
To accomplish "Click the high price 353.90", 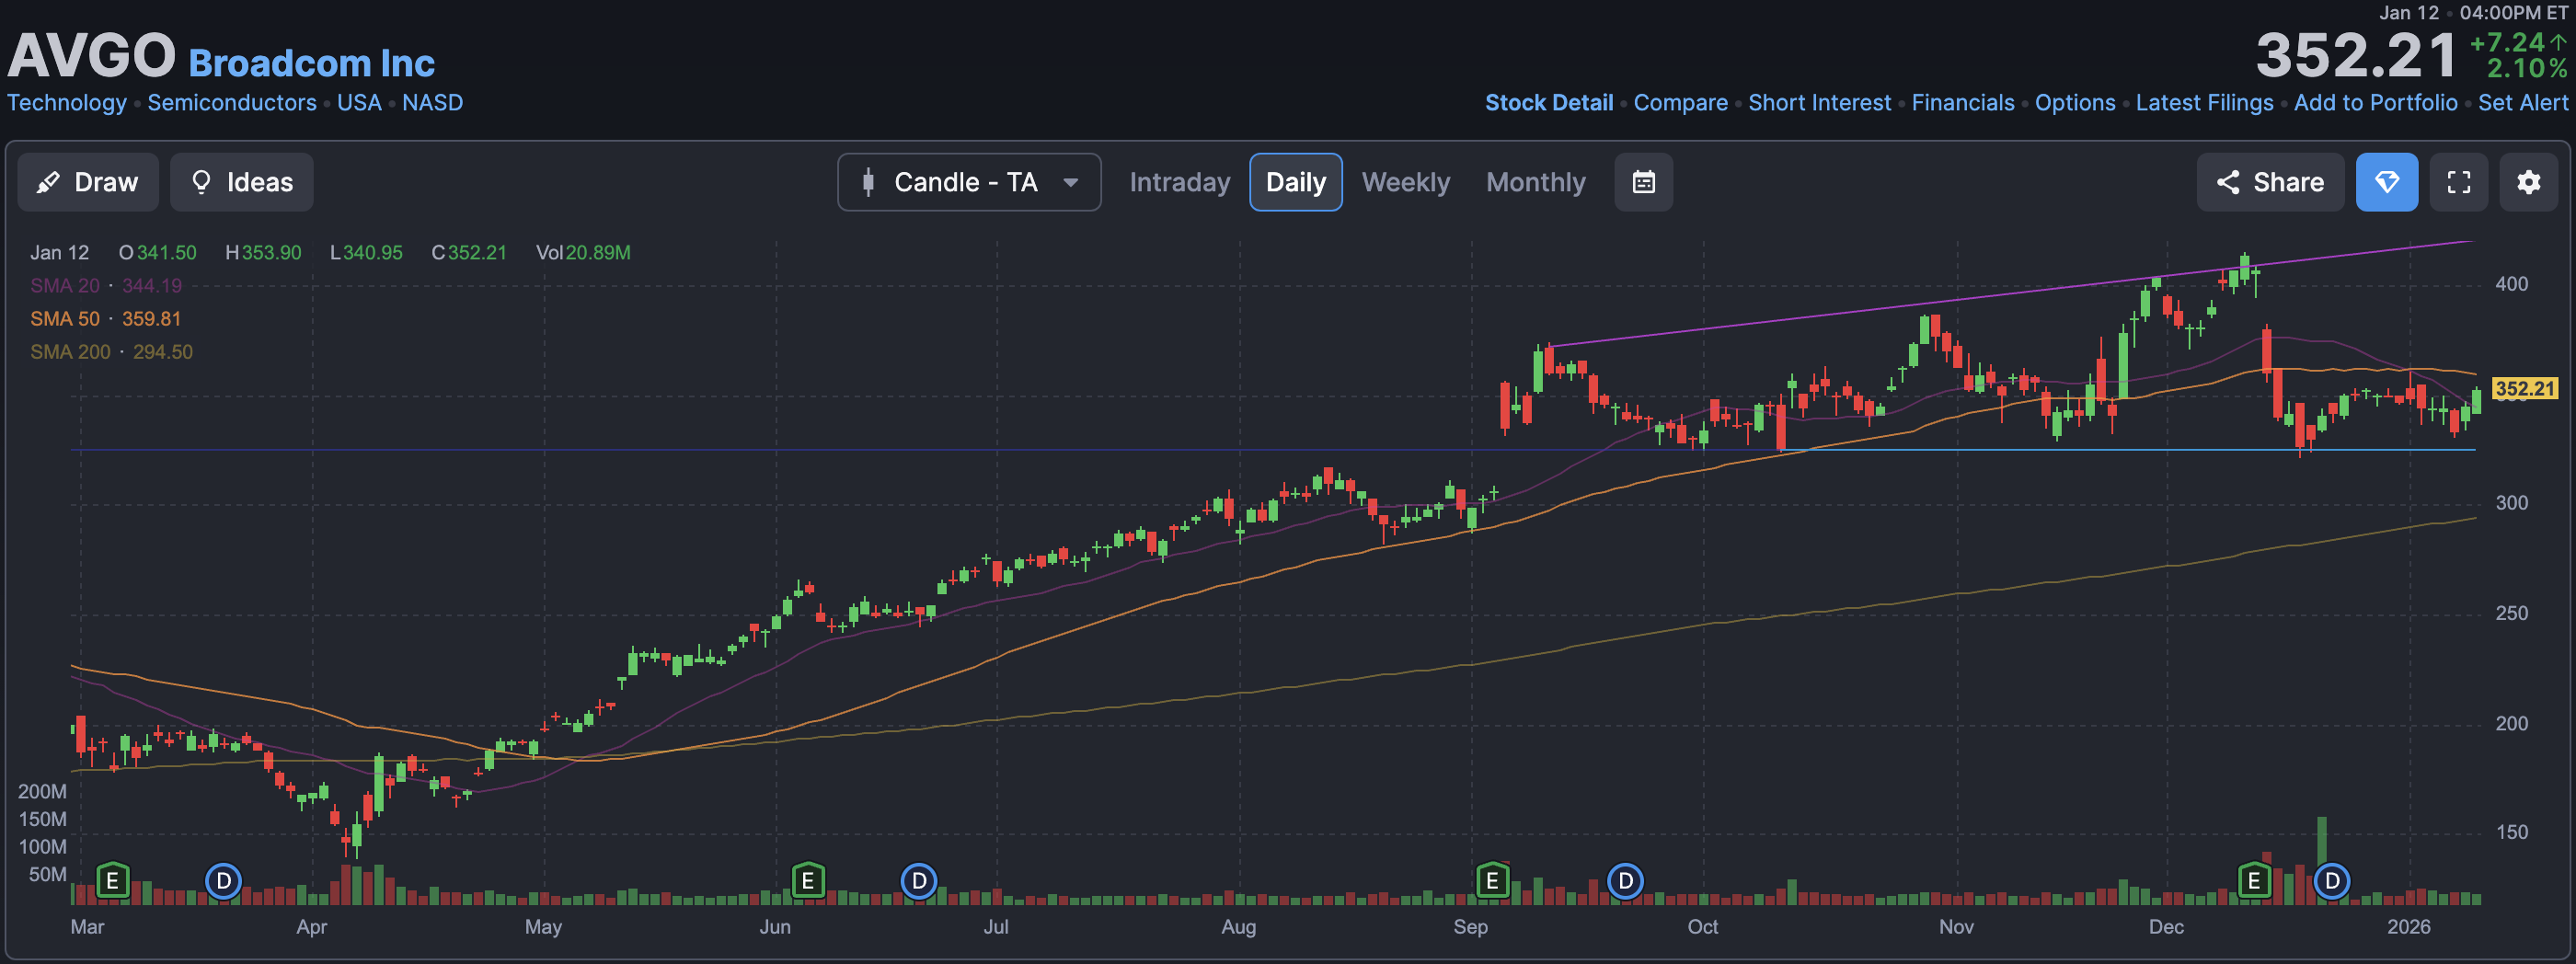I will (271, 253).
